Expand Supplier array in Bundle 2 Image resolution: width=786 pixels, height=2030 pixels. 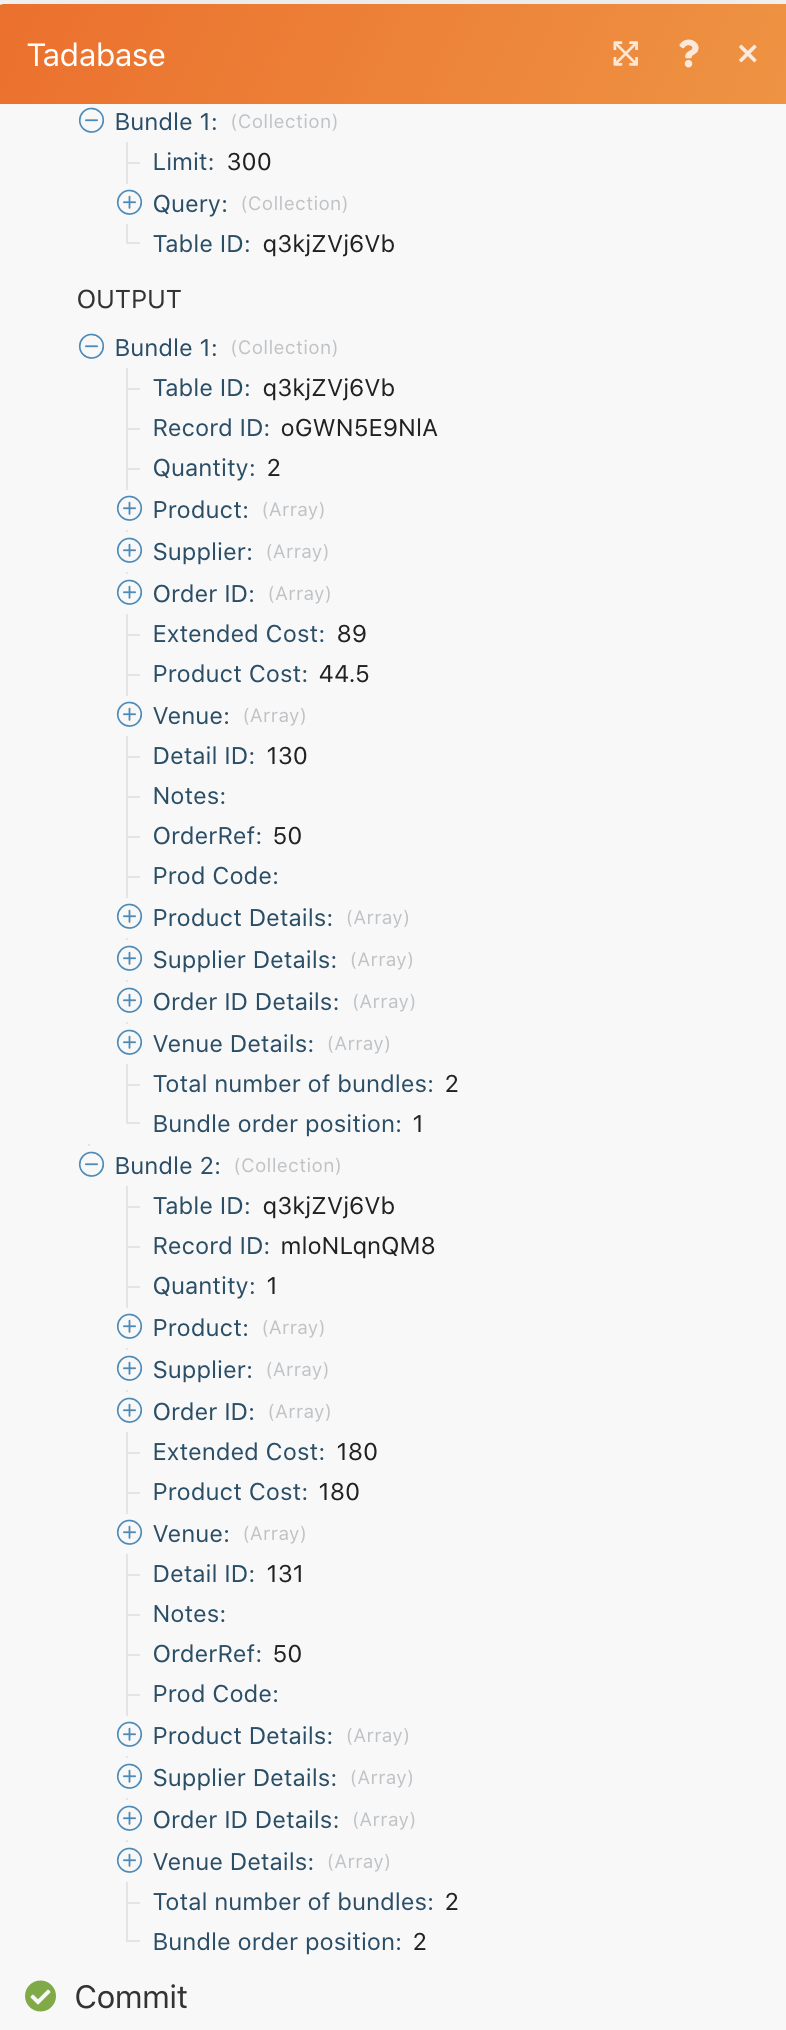tap(129, 1369)
